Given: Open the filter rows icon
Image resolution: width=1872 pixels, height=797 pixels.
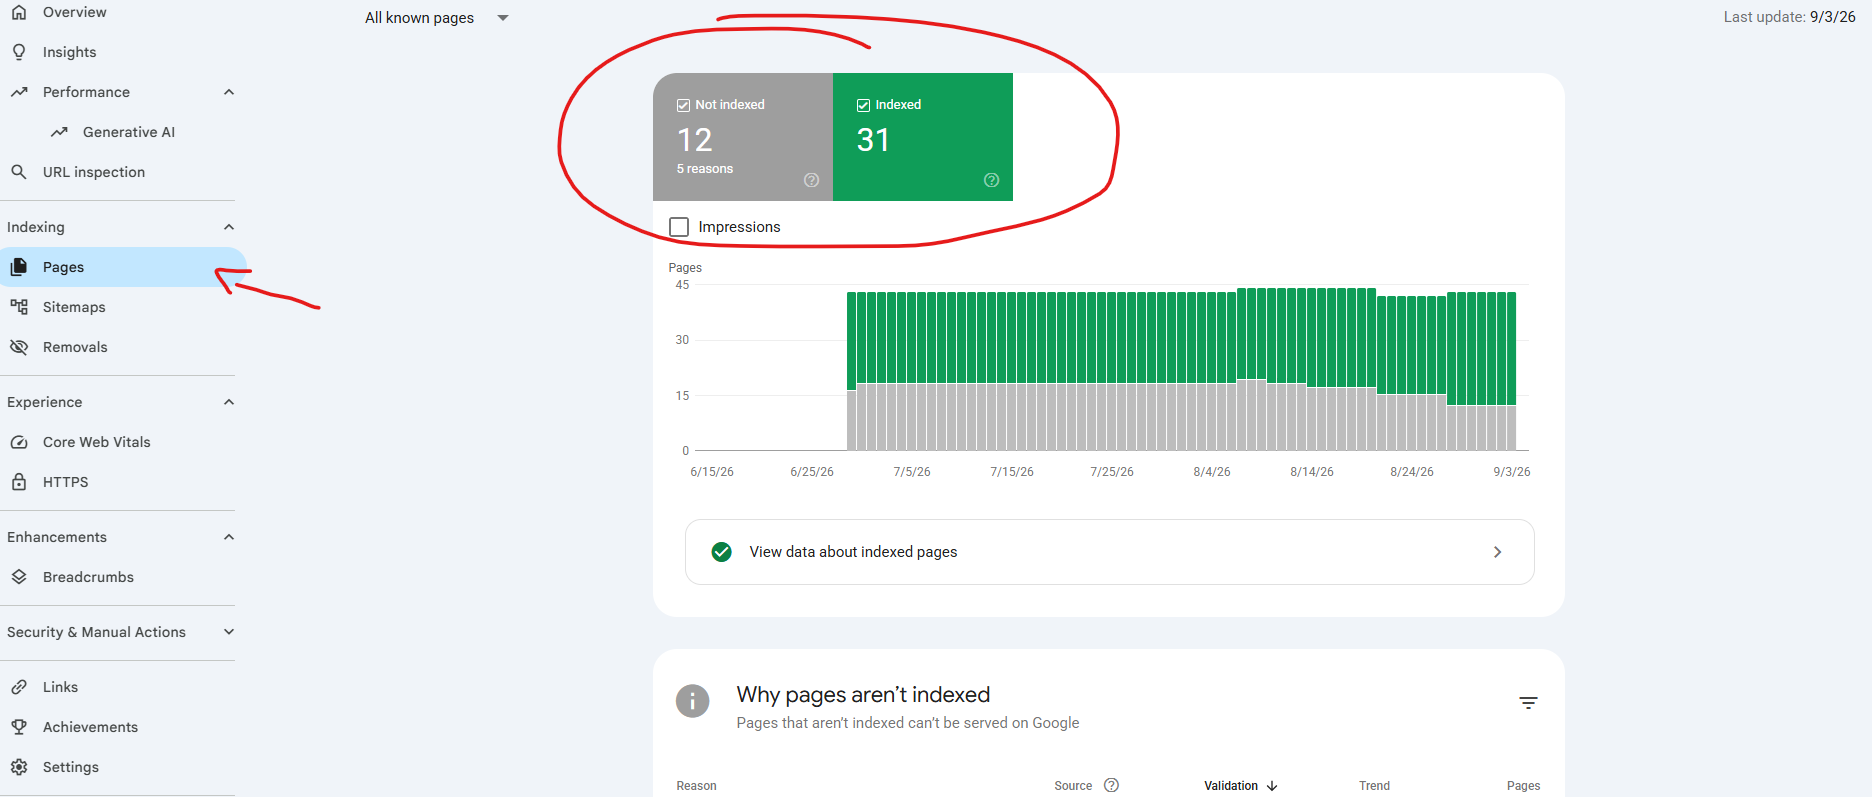Looking at the screenshot, I should point(1528,703).
